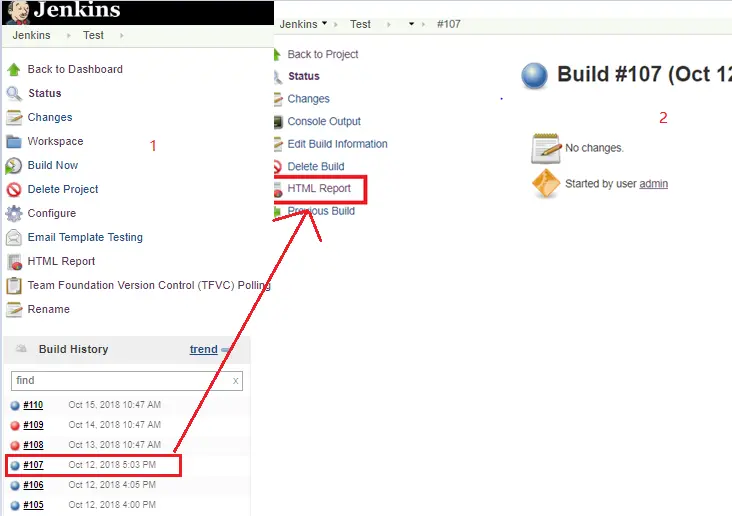Open build #106 link
The height and width of the screenshot is (516, 732).
pos(33,485)
